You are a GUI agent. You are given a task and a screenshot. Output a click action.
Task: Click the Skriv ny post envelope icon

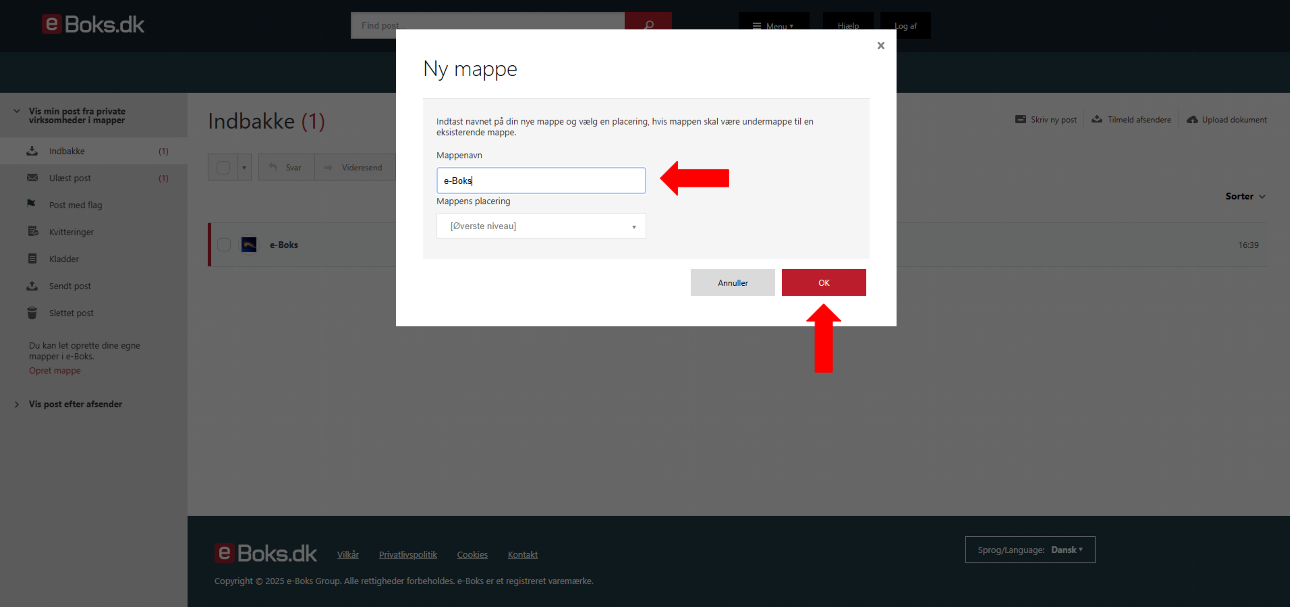click(1020, 120)
